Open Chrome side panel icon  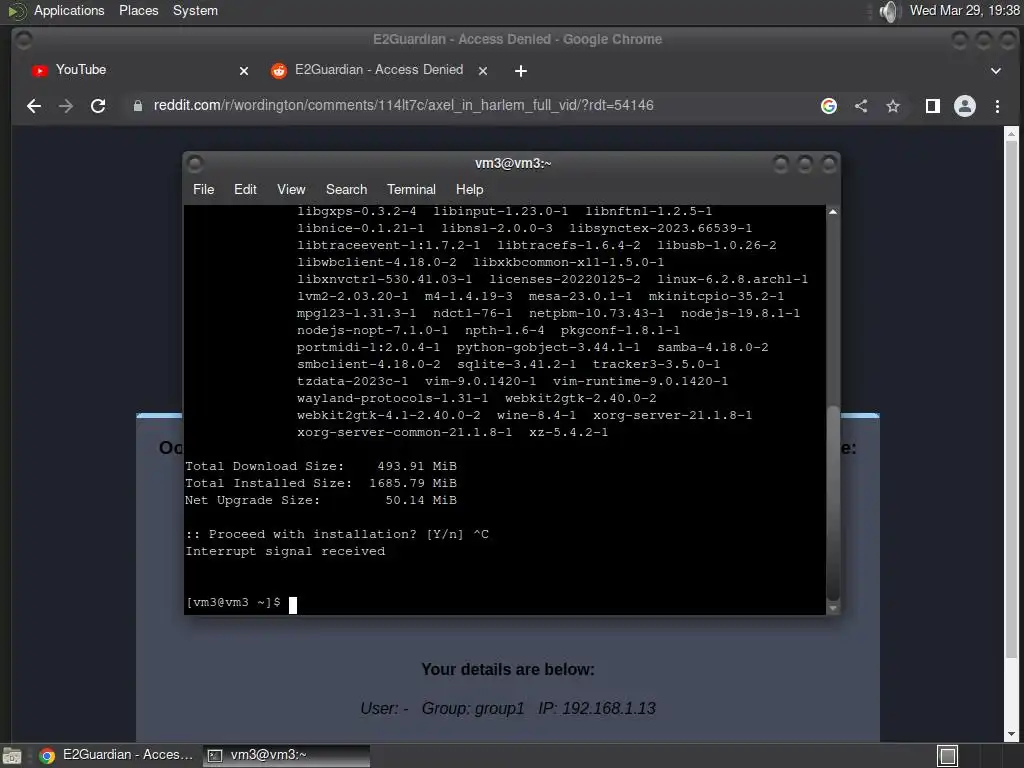click(x=933, y=106)
